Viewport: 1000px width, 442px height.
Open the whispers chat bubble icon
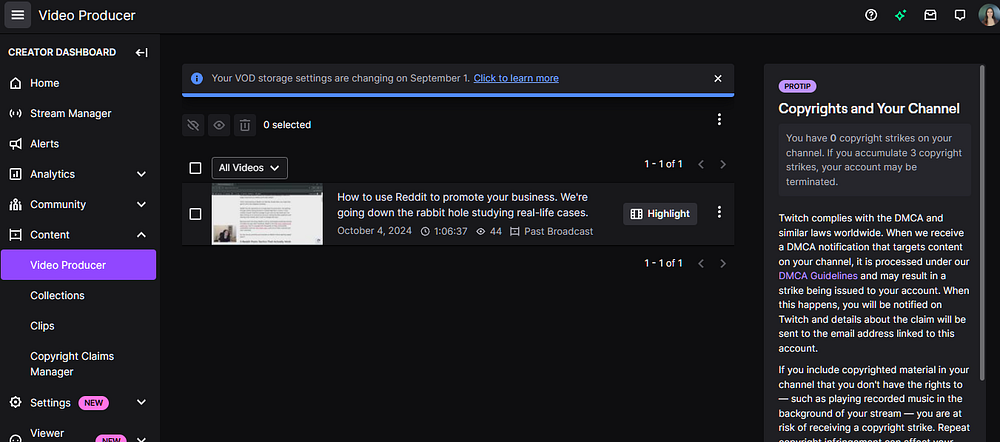(960, 15)
